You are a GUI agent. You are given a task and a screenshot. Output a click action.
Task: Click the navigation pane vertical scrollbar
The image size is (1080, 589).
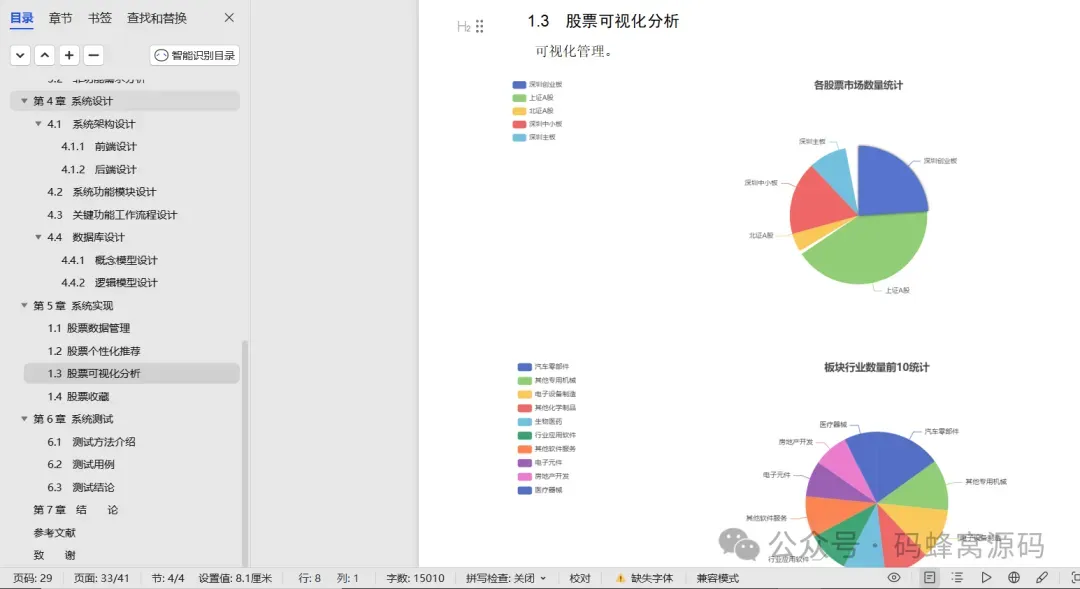pos(245,451)
